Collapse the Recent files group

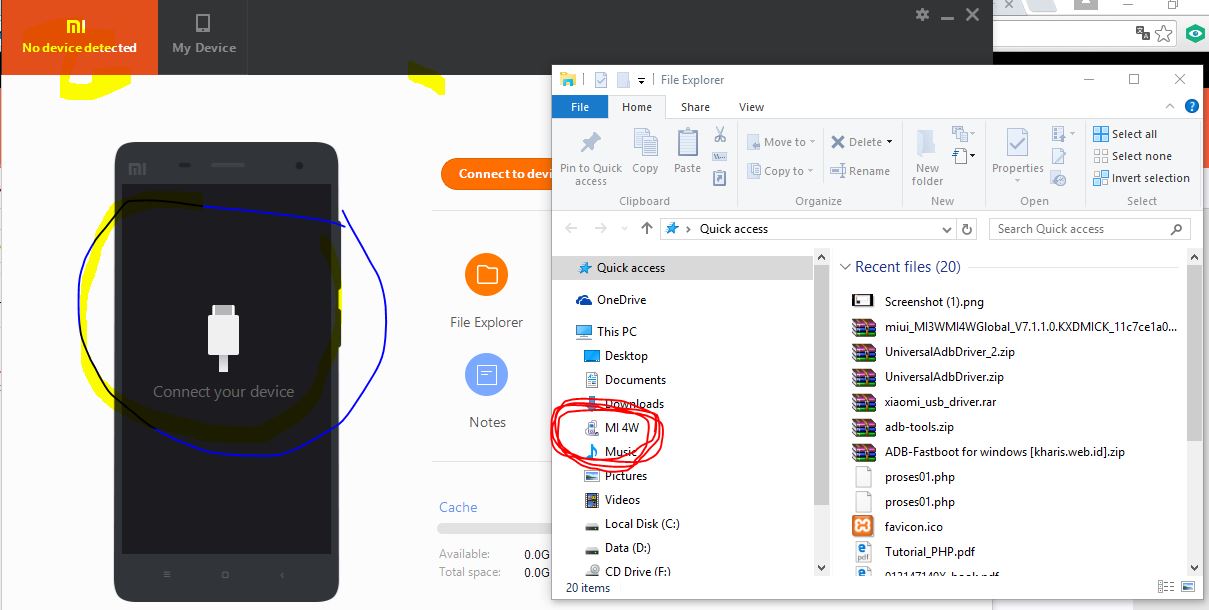coord(846,267)
